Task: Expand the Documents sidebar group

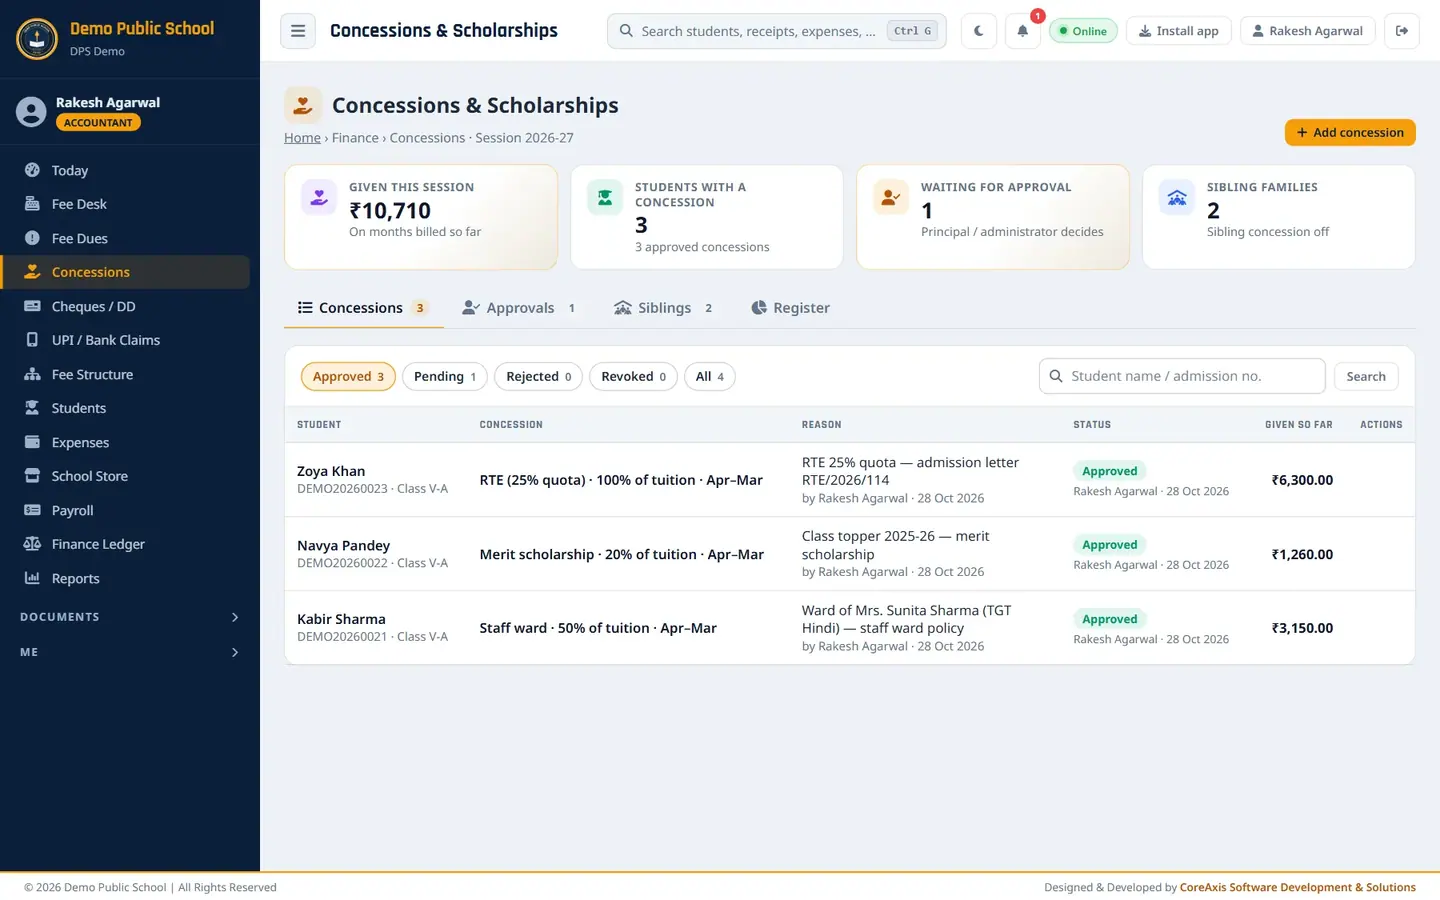Action: 130,617
